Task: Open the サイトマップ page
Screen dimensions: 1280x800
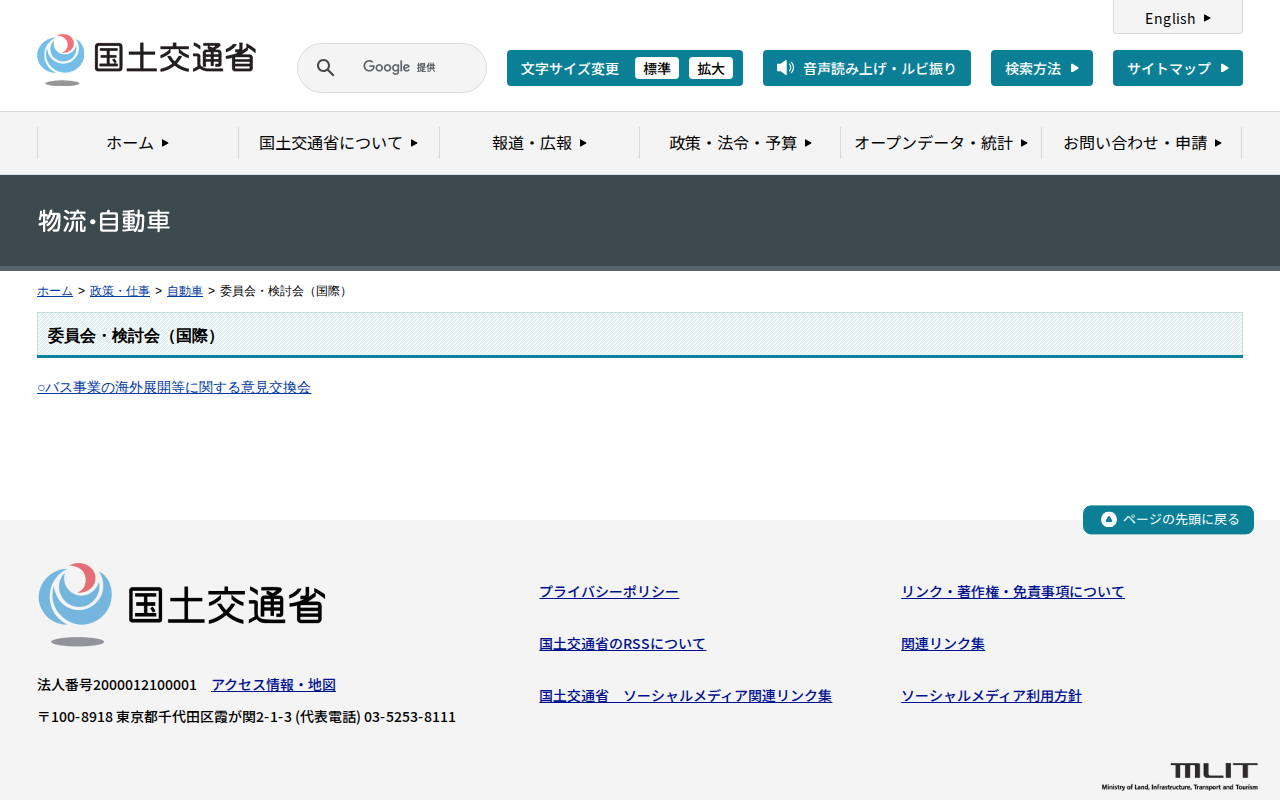Action: 1177,68
